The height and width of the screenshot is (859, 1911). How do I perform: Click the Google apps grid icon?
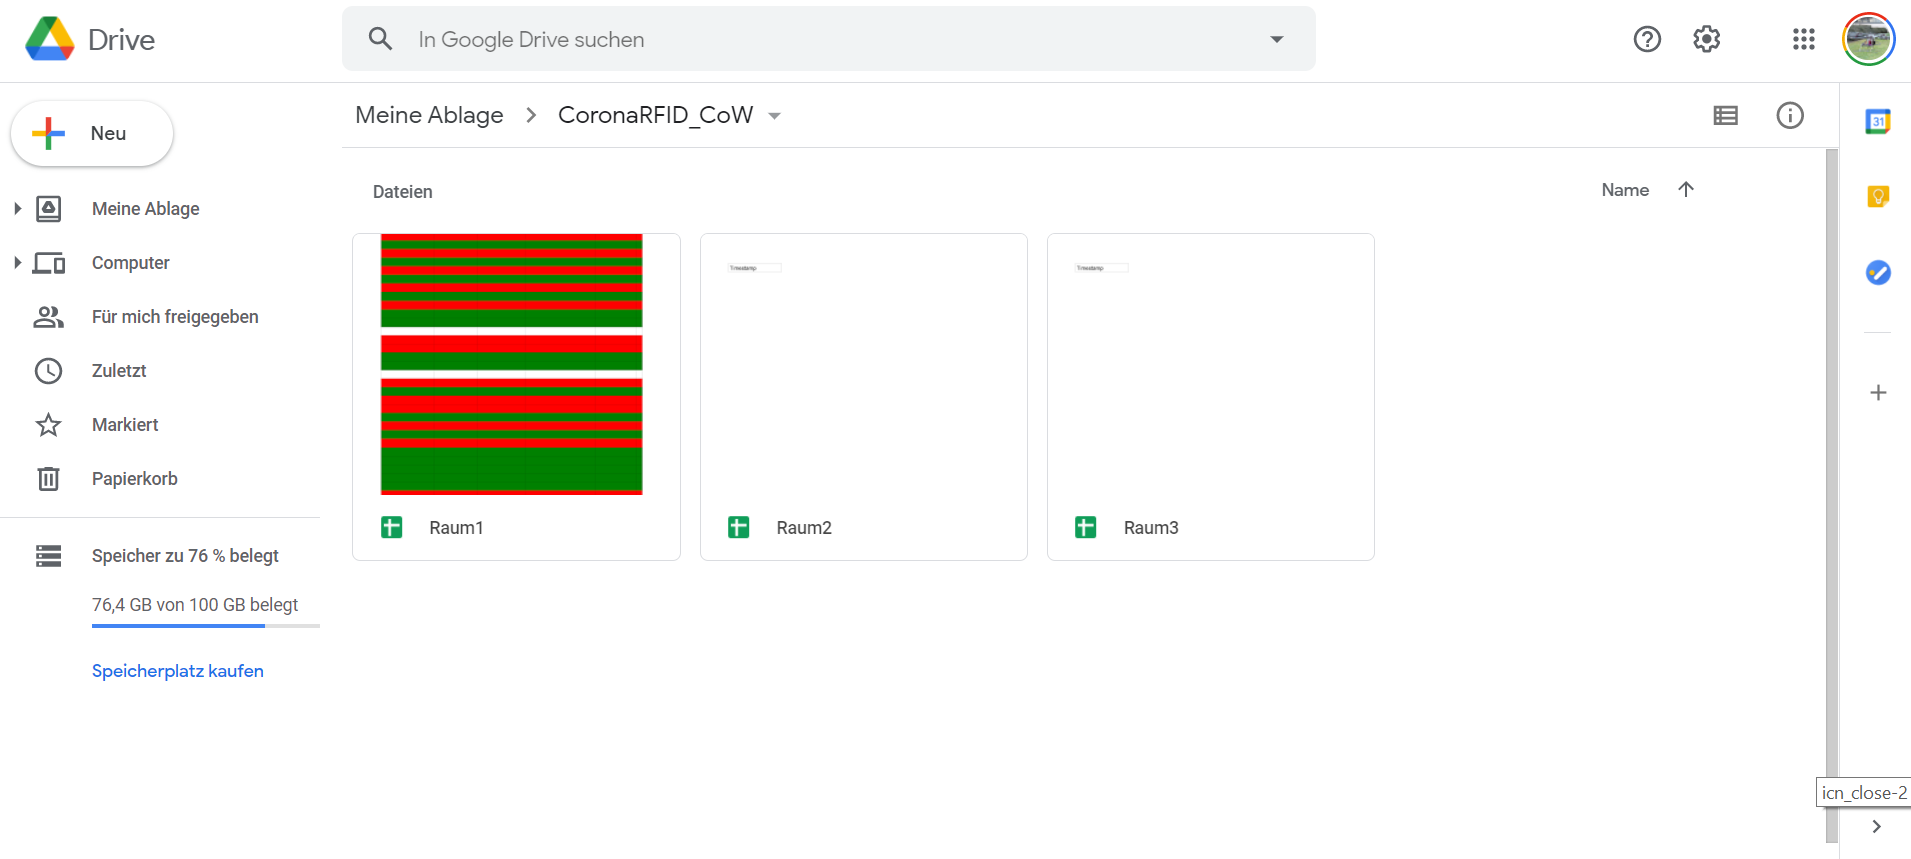(x=1803, y=39)
